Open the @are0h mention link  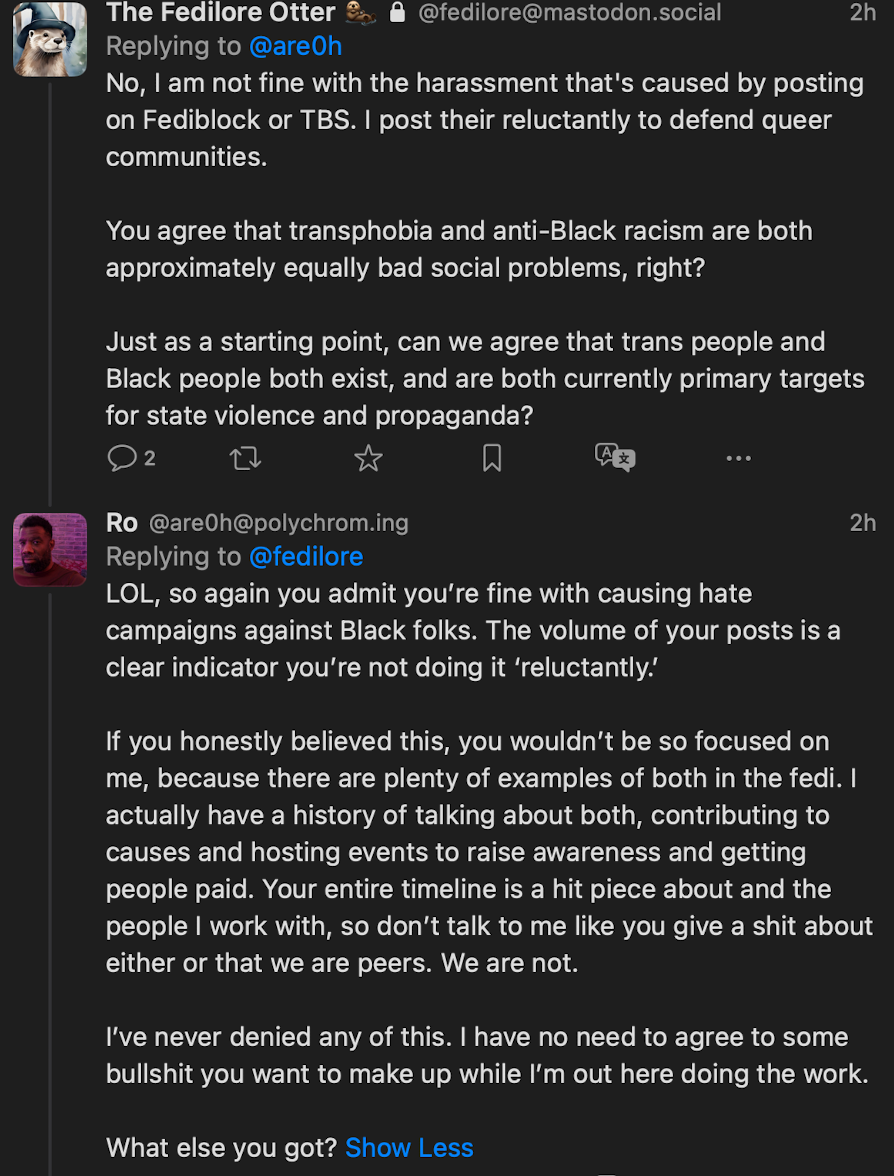tap(295, 46)
